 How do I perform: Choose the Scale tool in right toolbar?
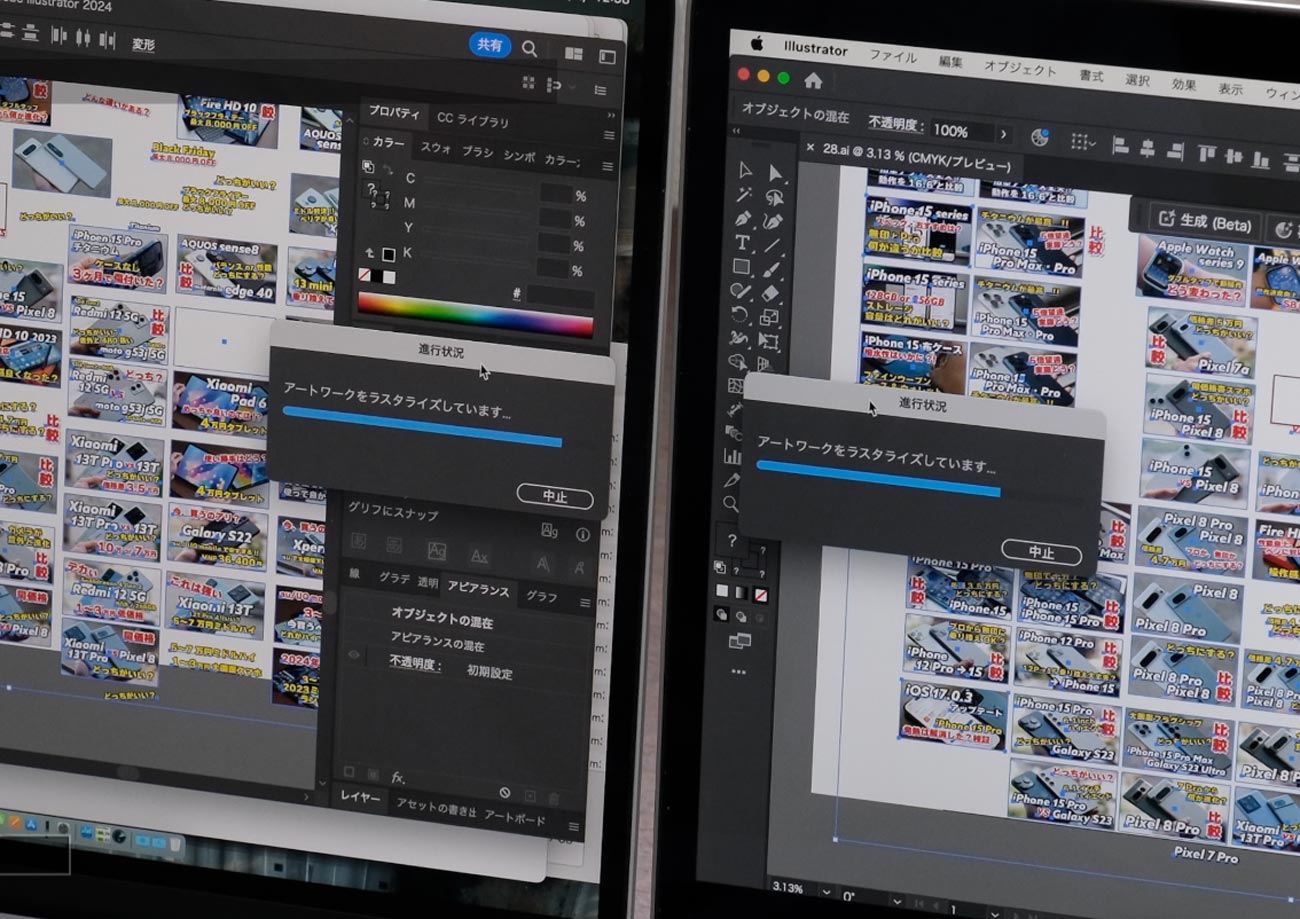click(769, 318)
